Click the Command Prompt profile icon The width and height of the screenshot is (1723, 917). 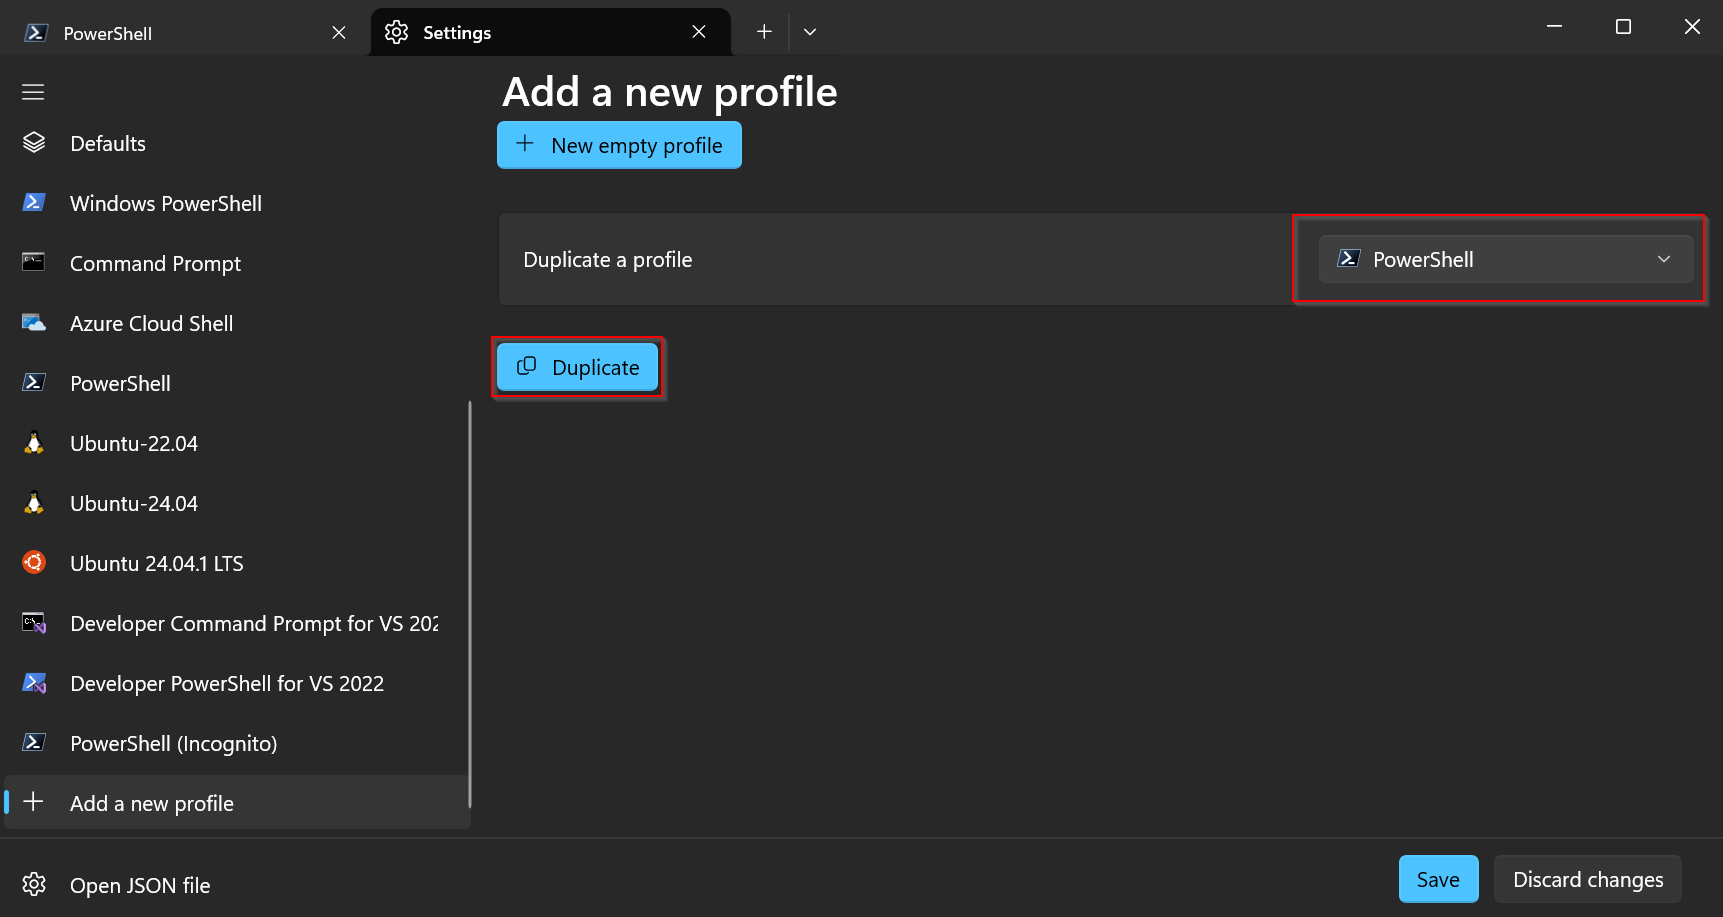34,262
